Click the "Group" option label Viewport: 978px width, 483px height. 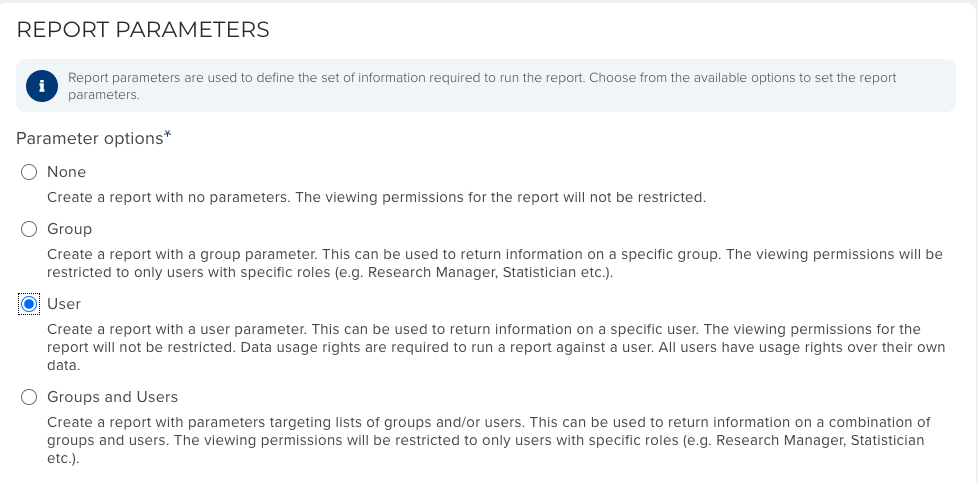pyautogui.click(x=70, y=229)
